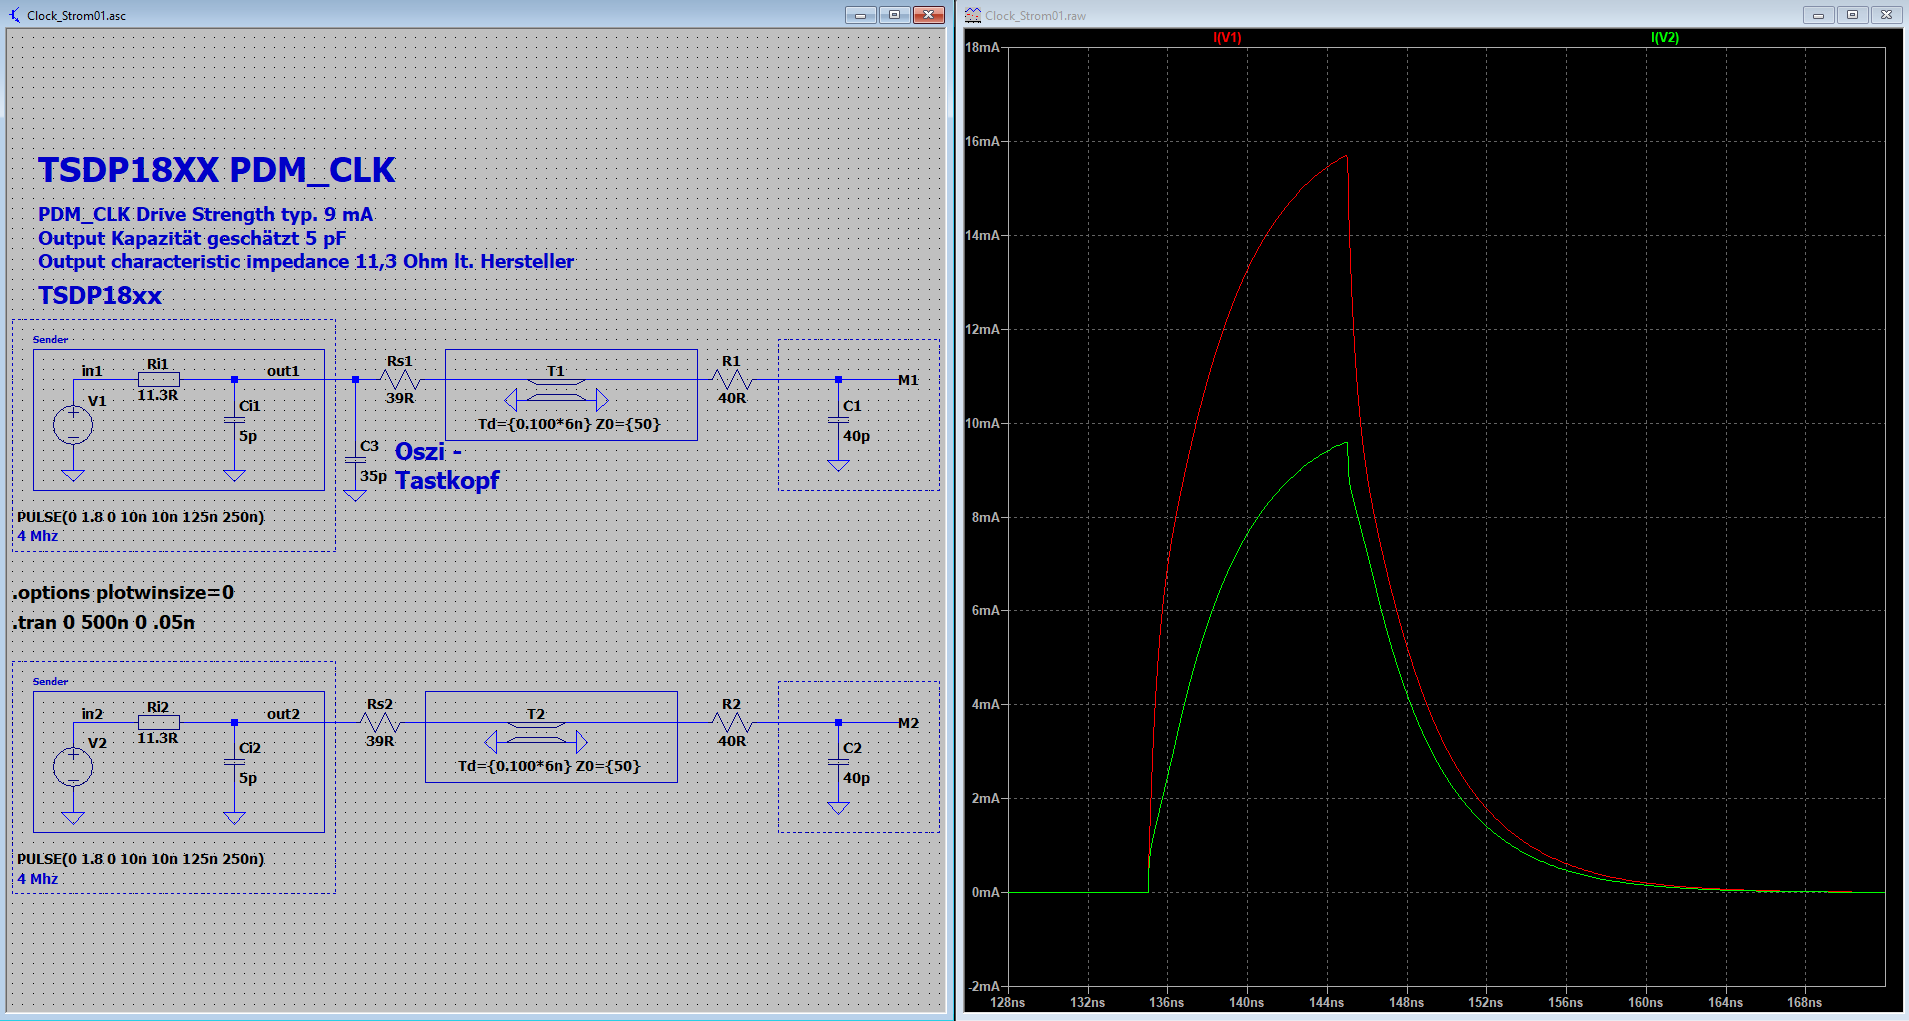The image size is (1909, 1021).
Task: Click the M1 net label
Action: coord(907,380)
